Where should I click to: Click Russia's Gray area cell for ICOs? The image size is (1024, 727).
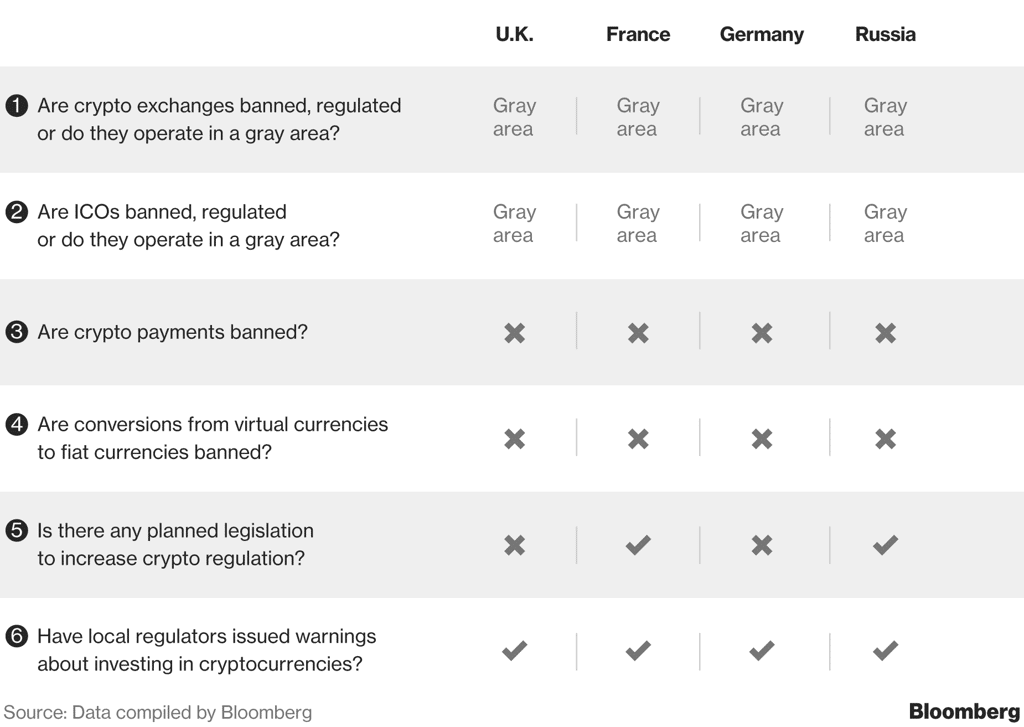pos(886,223)
